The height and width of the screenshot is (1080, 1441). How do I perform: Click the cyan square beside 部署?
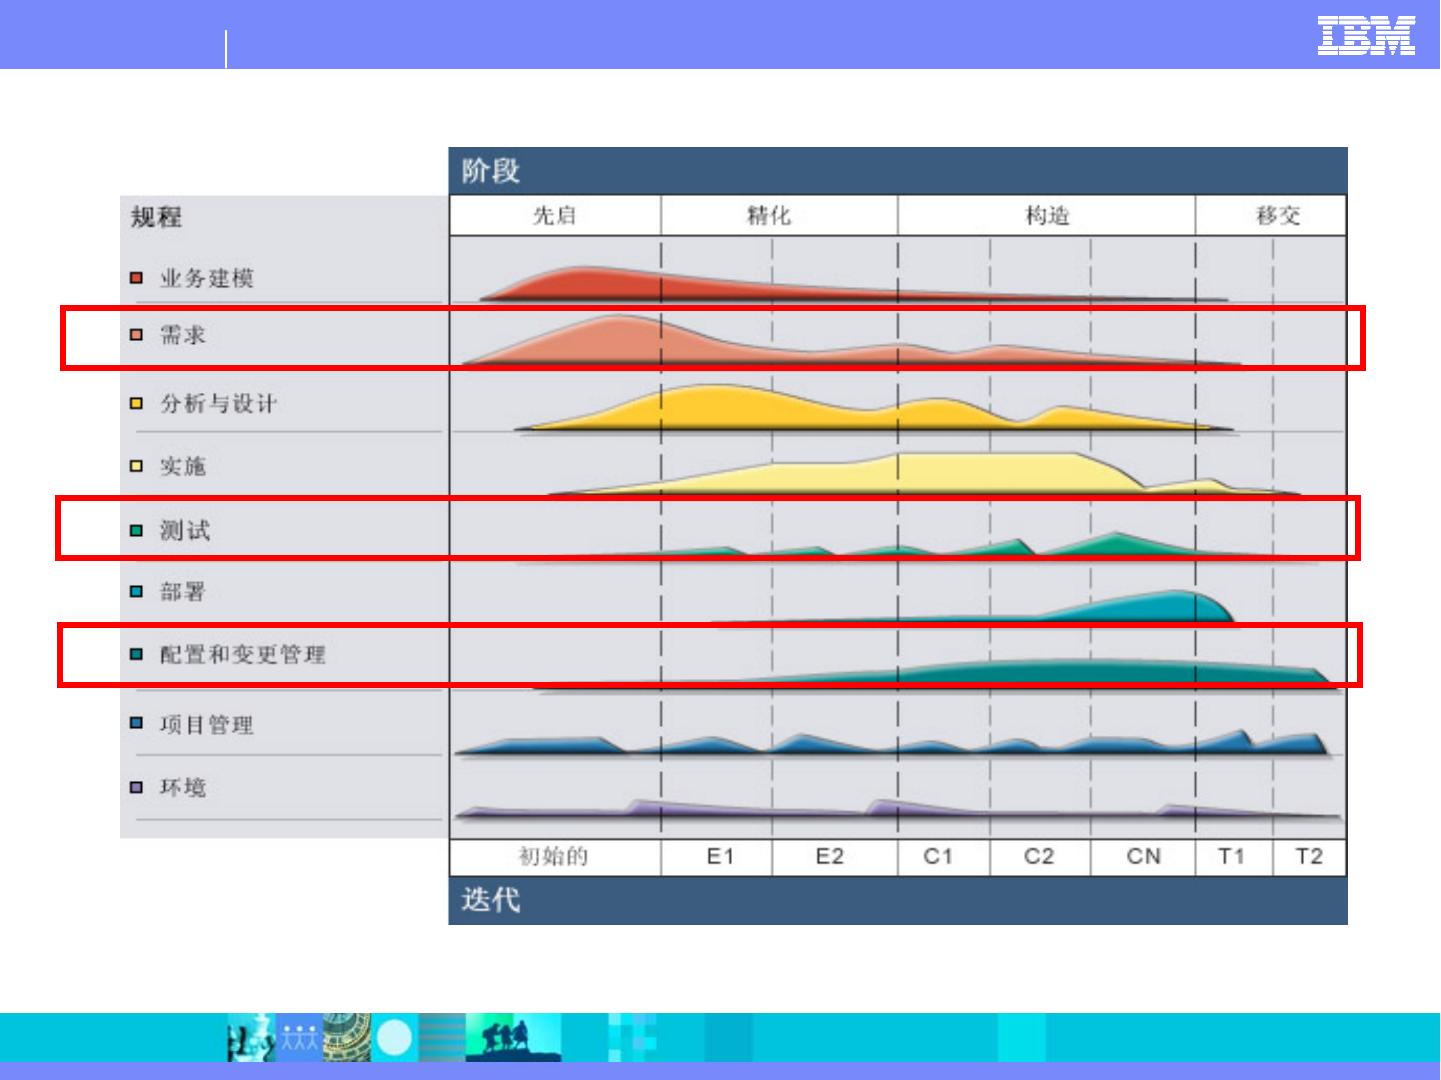pos(137,592)
